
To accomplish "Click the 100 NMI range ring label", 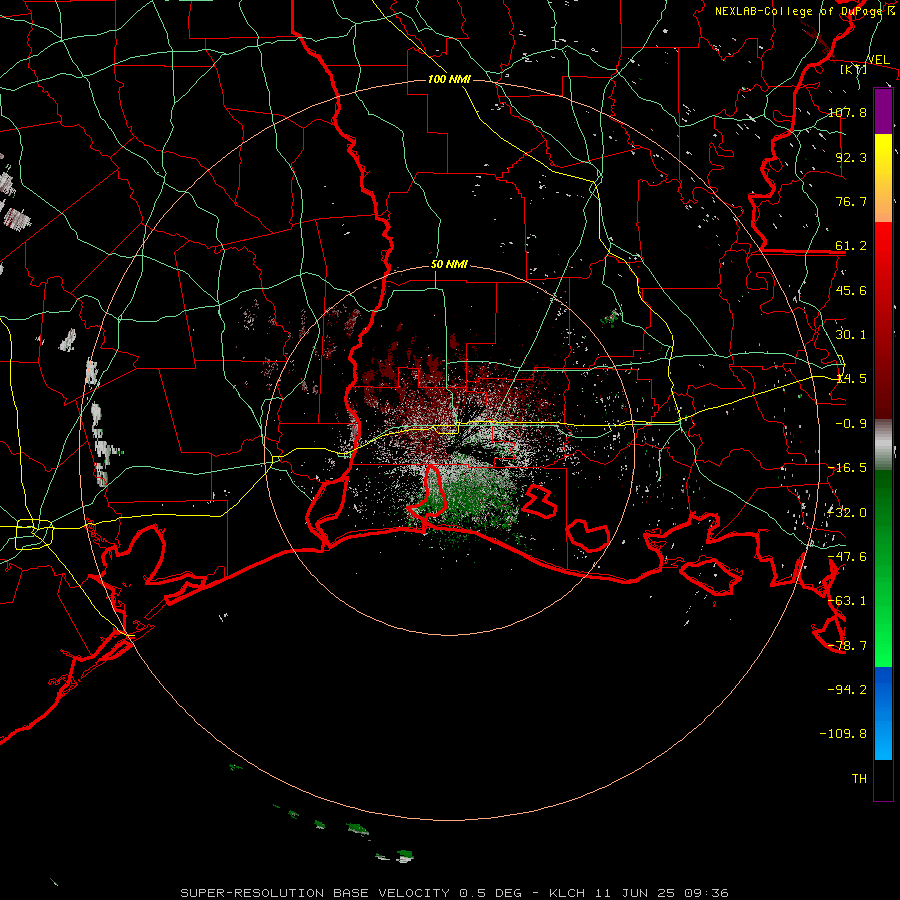I will (x=449, y=79).
